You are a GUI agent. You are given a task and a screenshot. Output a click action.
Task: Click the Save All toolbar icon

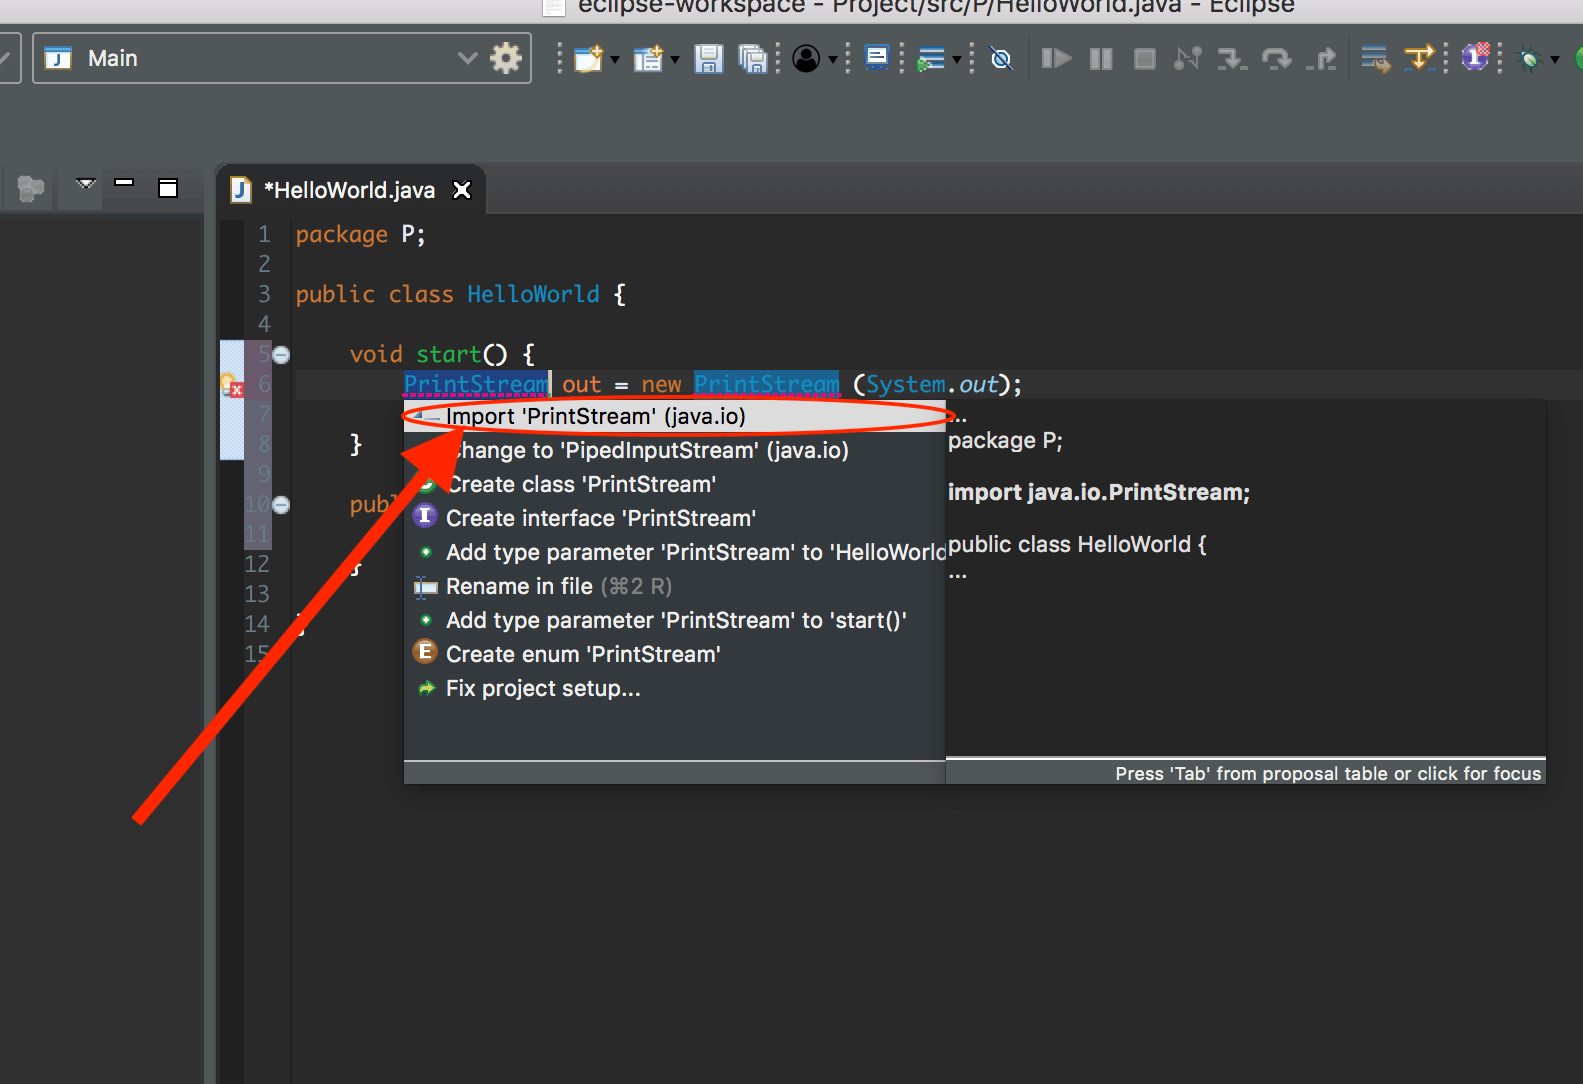[x=753, y=59]
